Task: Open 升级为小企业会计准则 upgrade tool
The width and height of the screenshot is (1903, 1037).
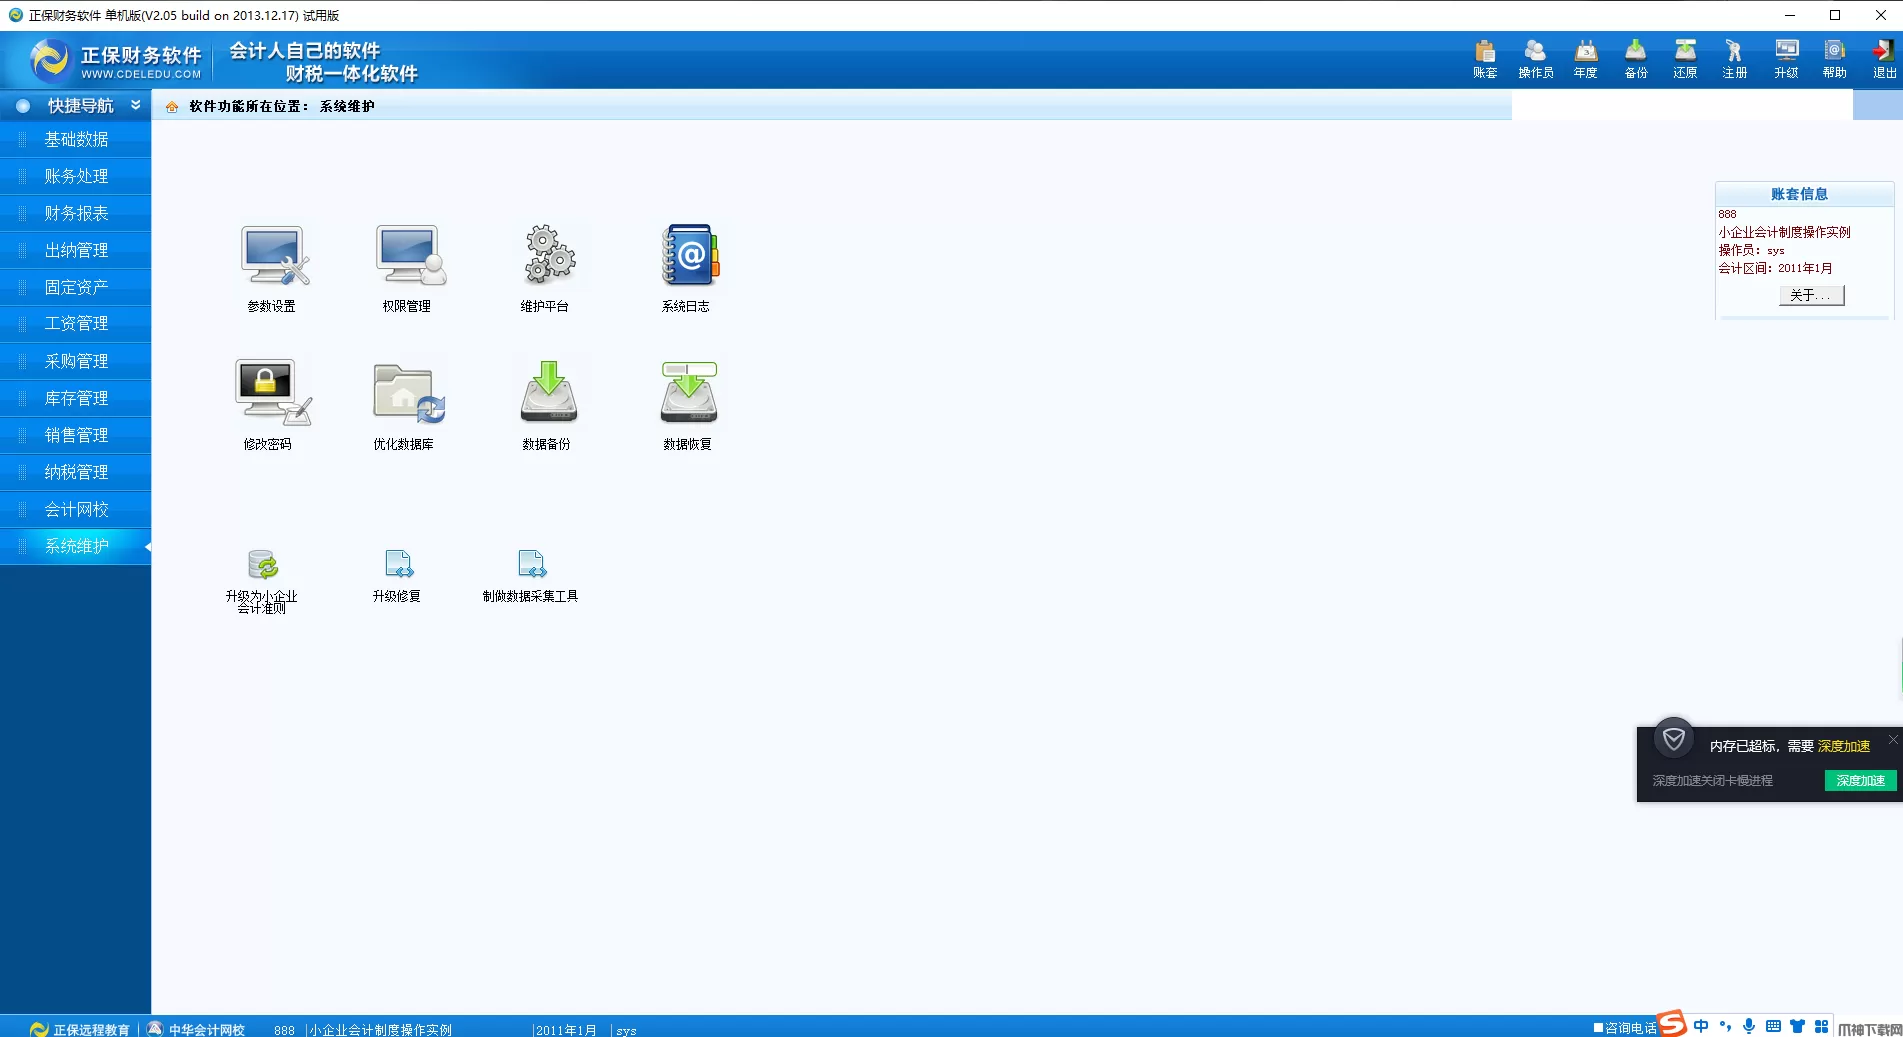Action: 262,580
